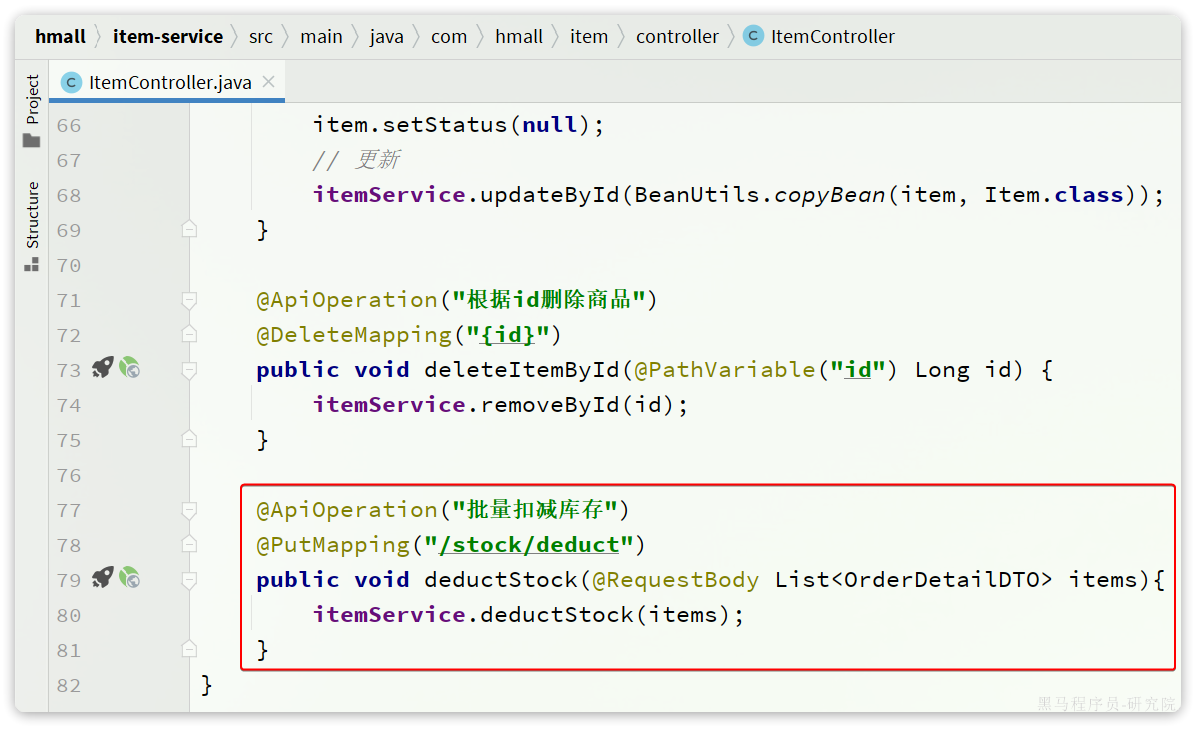
Task: Collapse fold marker on line 75
Action: point(189,439)
